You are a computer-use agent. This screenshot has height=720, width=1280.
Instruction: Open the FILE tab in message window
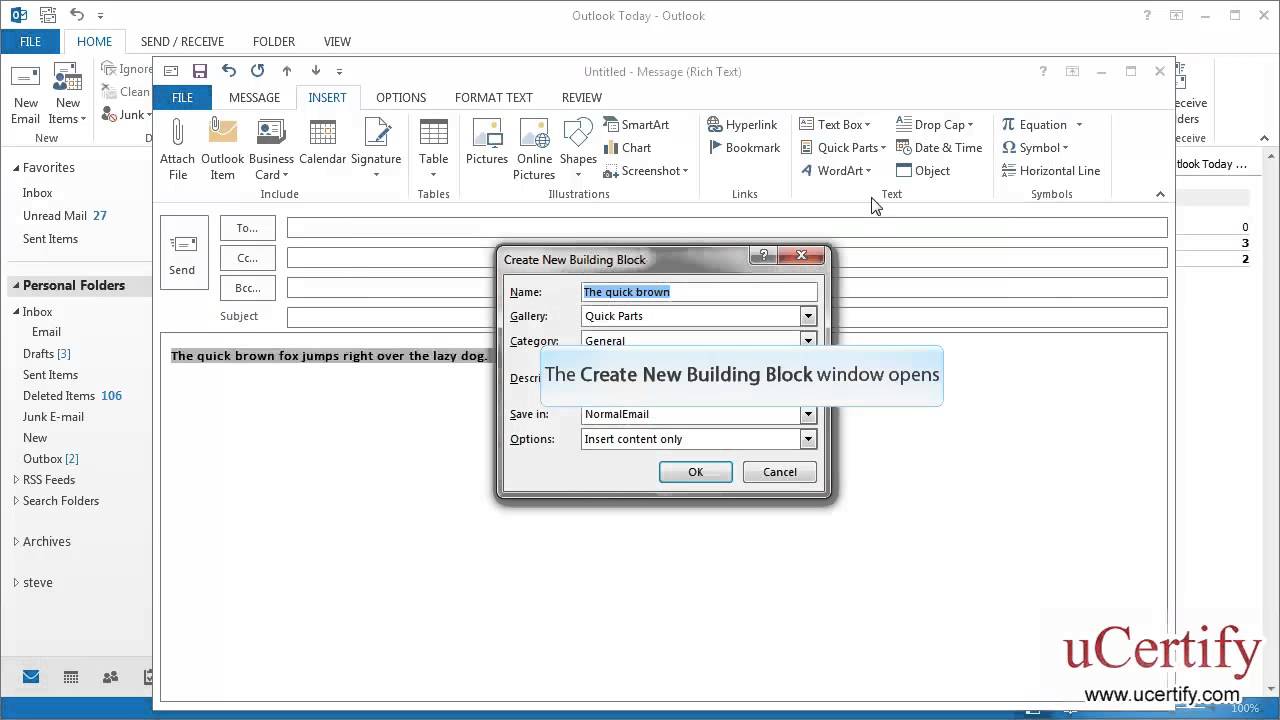pyautogui.click(x=182, y=98)
